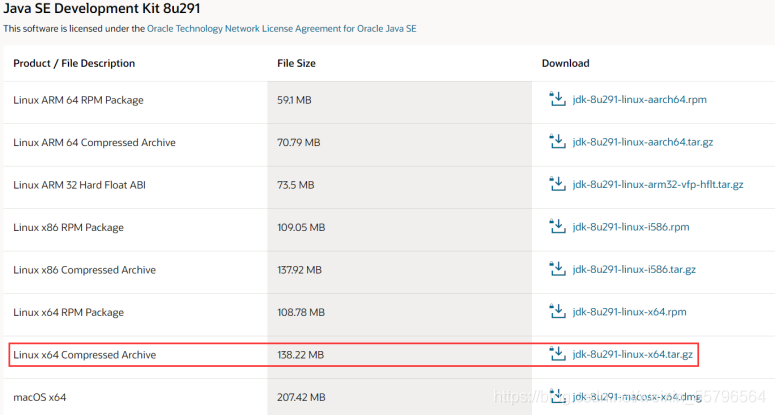Viewport: 775px width, 415px height.
Task: Select the macOS x64 text
Action: click(40, 397)
